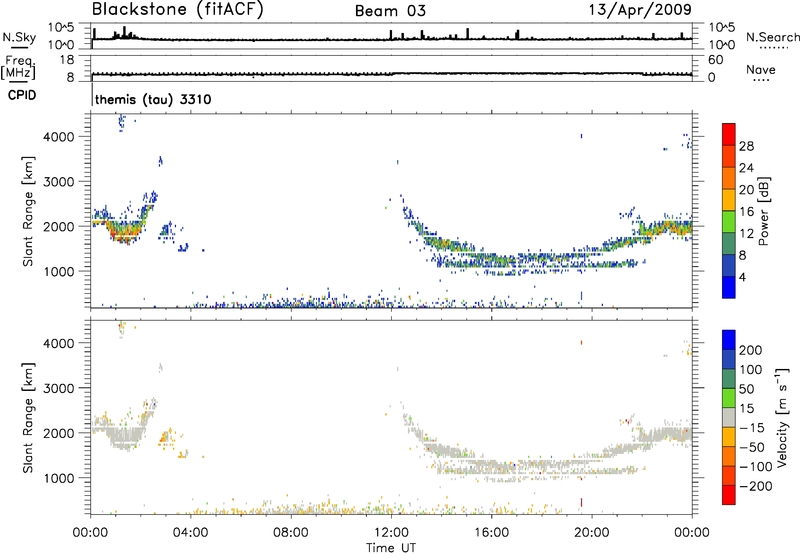Pick the blue top segment of Velocity colorbar
The width and height of the screenshot is (800, 554).
(x=729, y=340)
